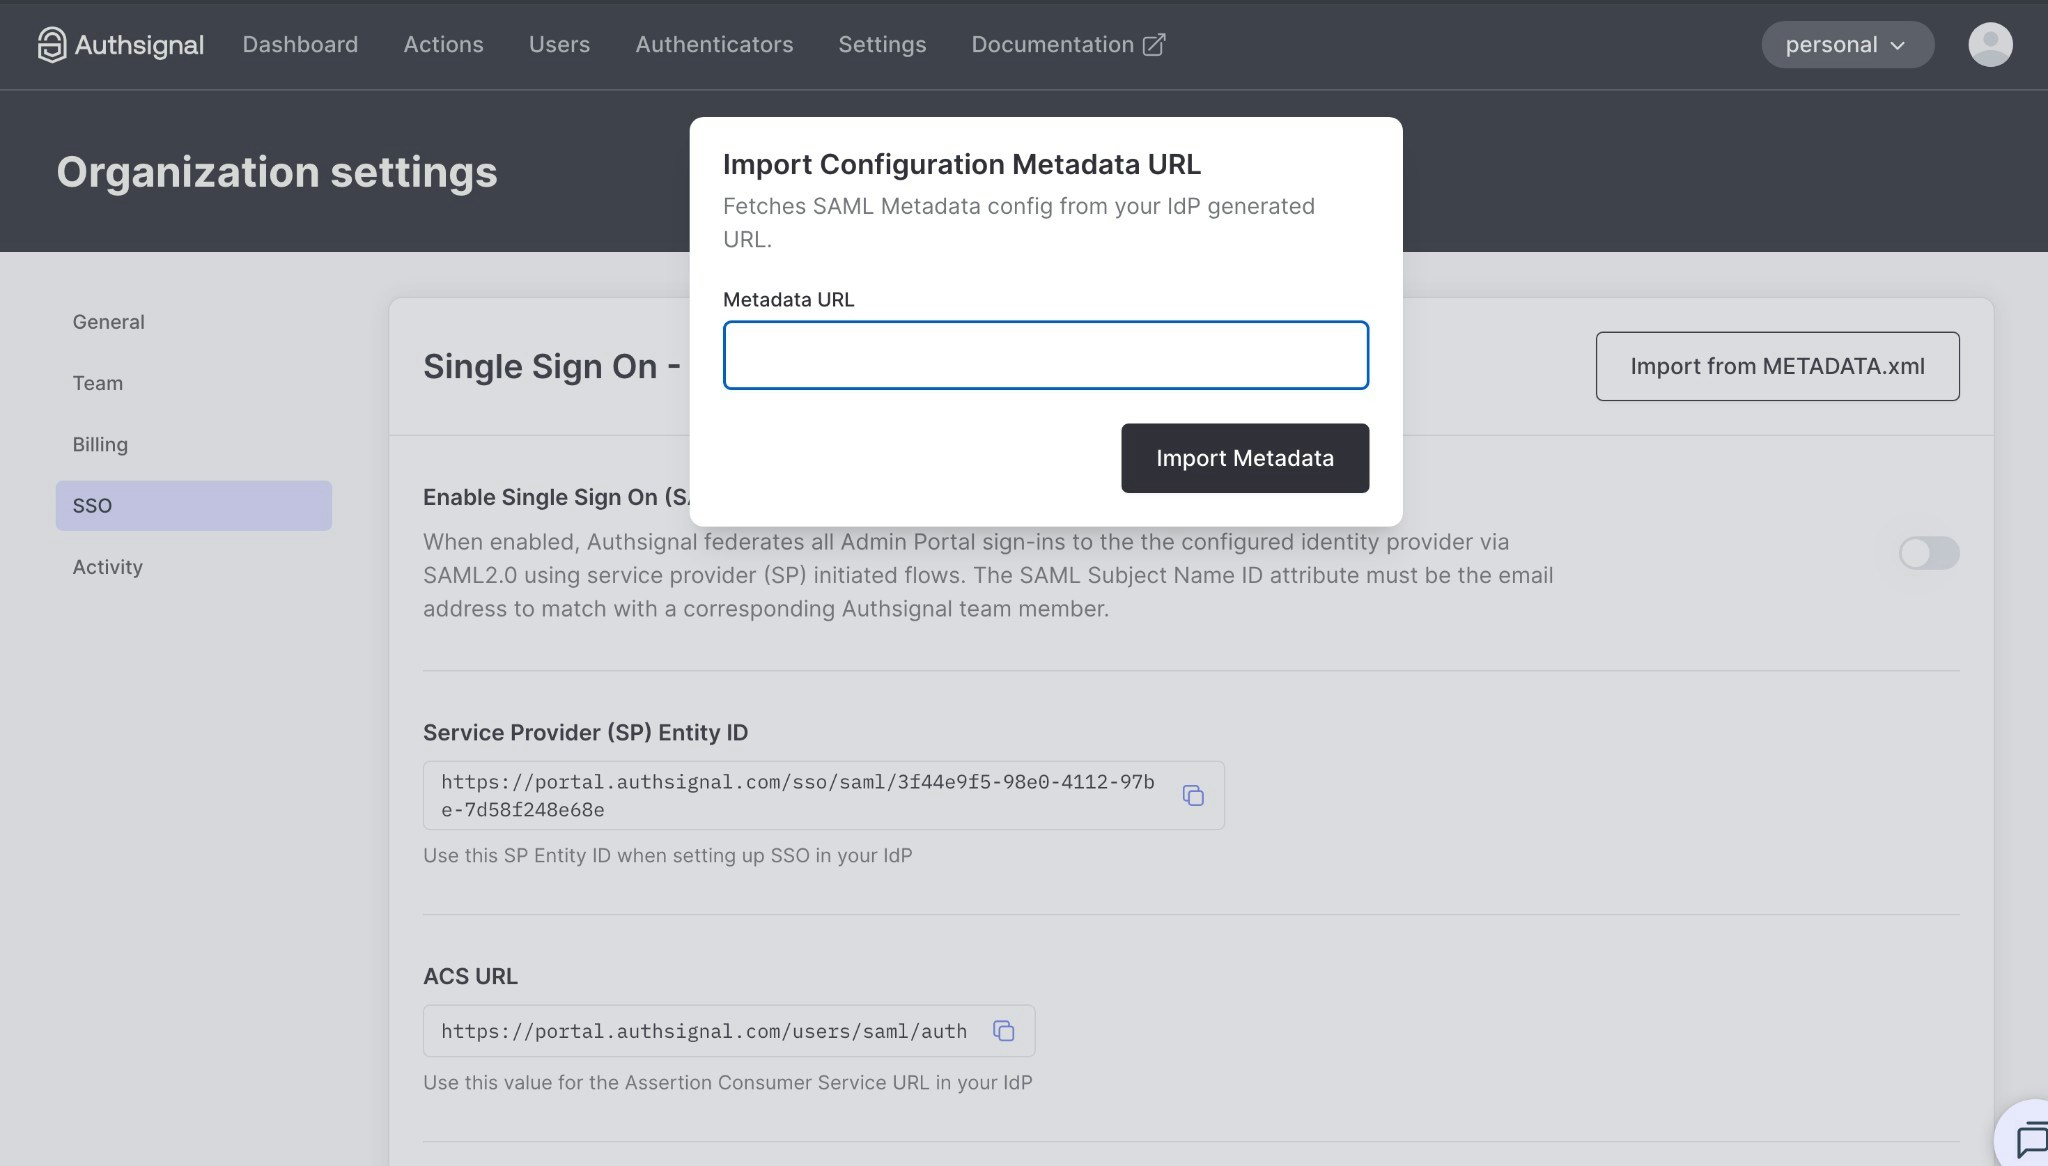Screen dimensions: 2048x1166
Task: Navigate to the Authenticators tab
Action: (x=714, y=44)
